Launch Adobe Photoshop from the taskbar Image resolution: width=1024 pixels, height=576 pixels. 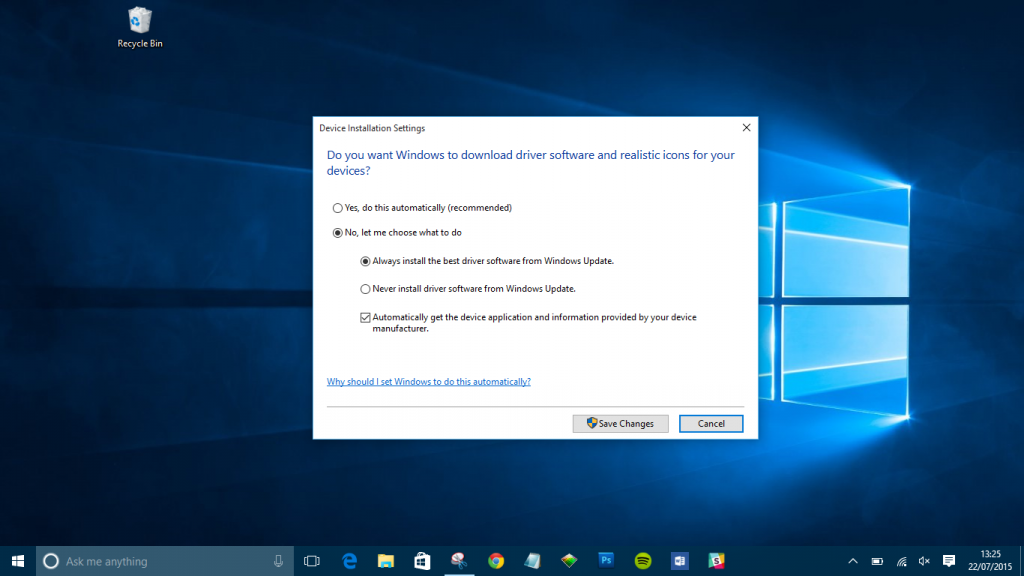pos(607,560)
